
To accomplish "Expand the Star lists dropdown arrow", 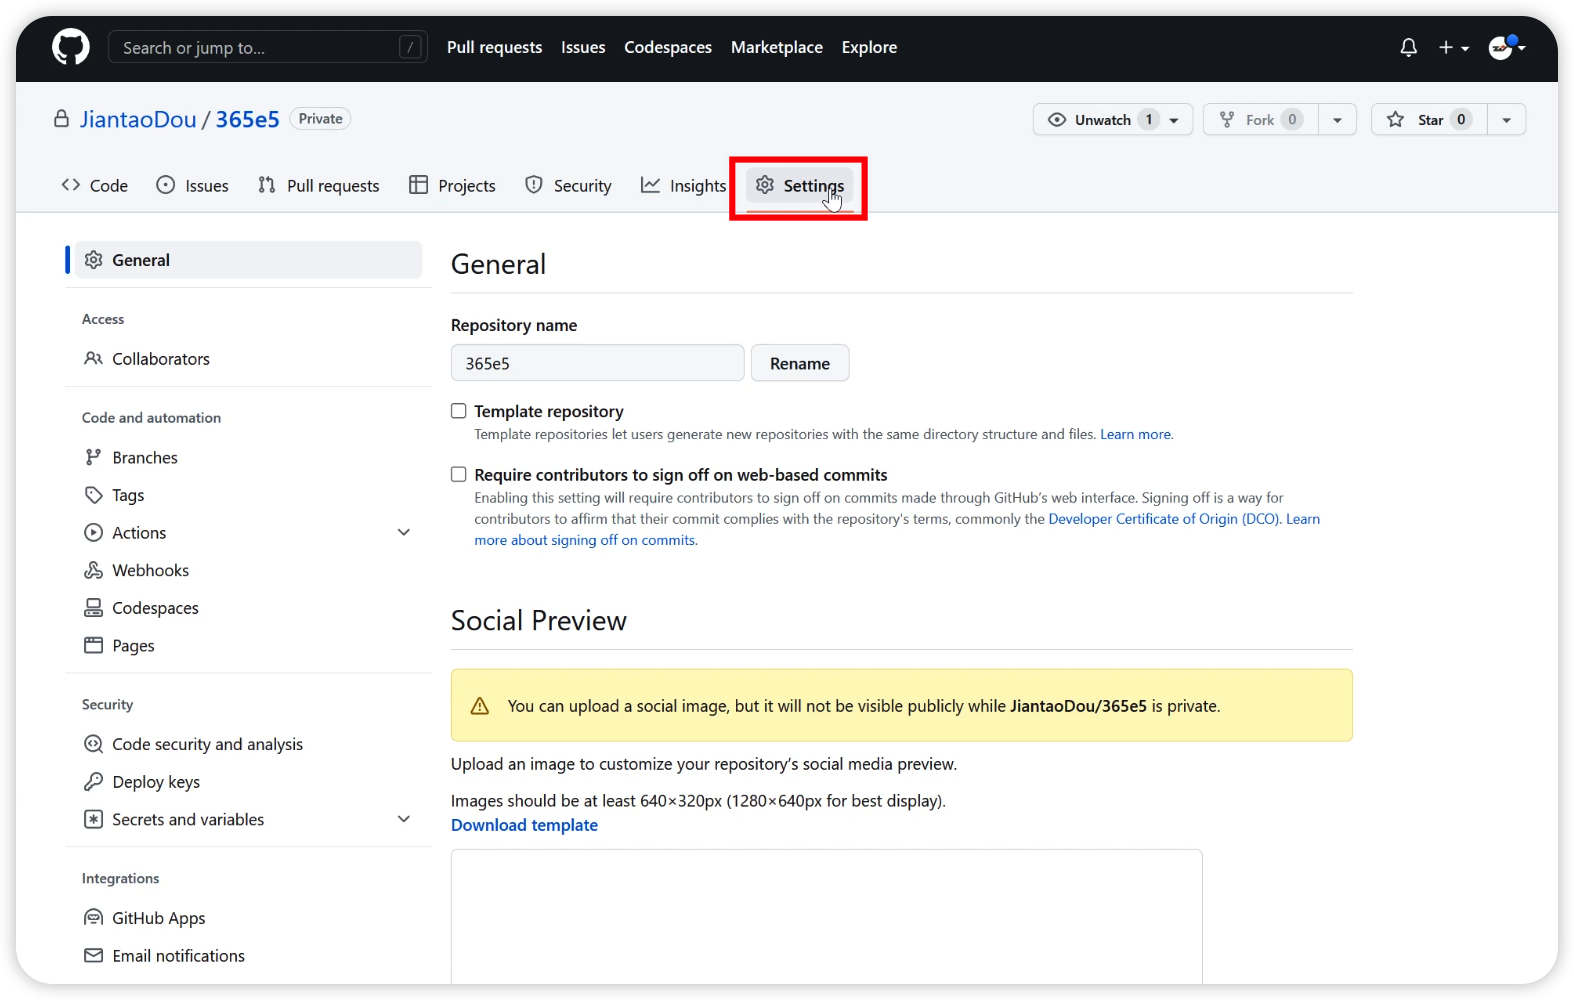I will click(1506, 119).
